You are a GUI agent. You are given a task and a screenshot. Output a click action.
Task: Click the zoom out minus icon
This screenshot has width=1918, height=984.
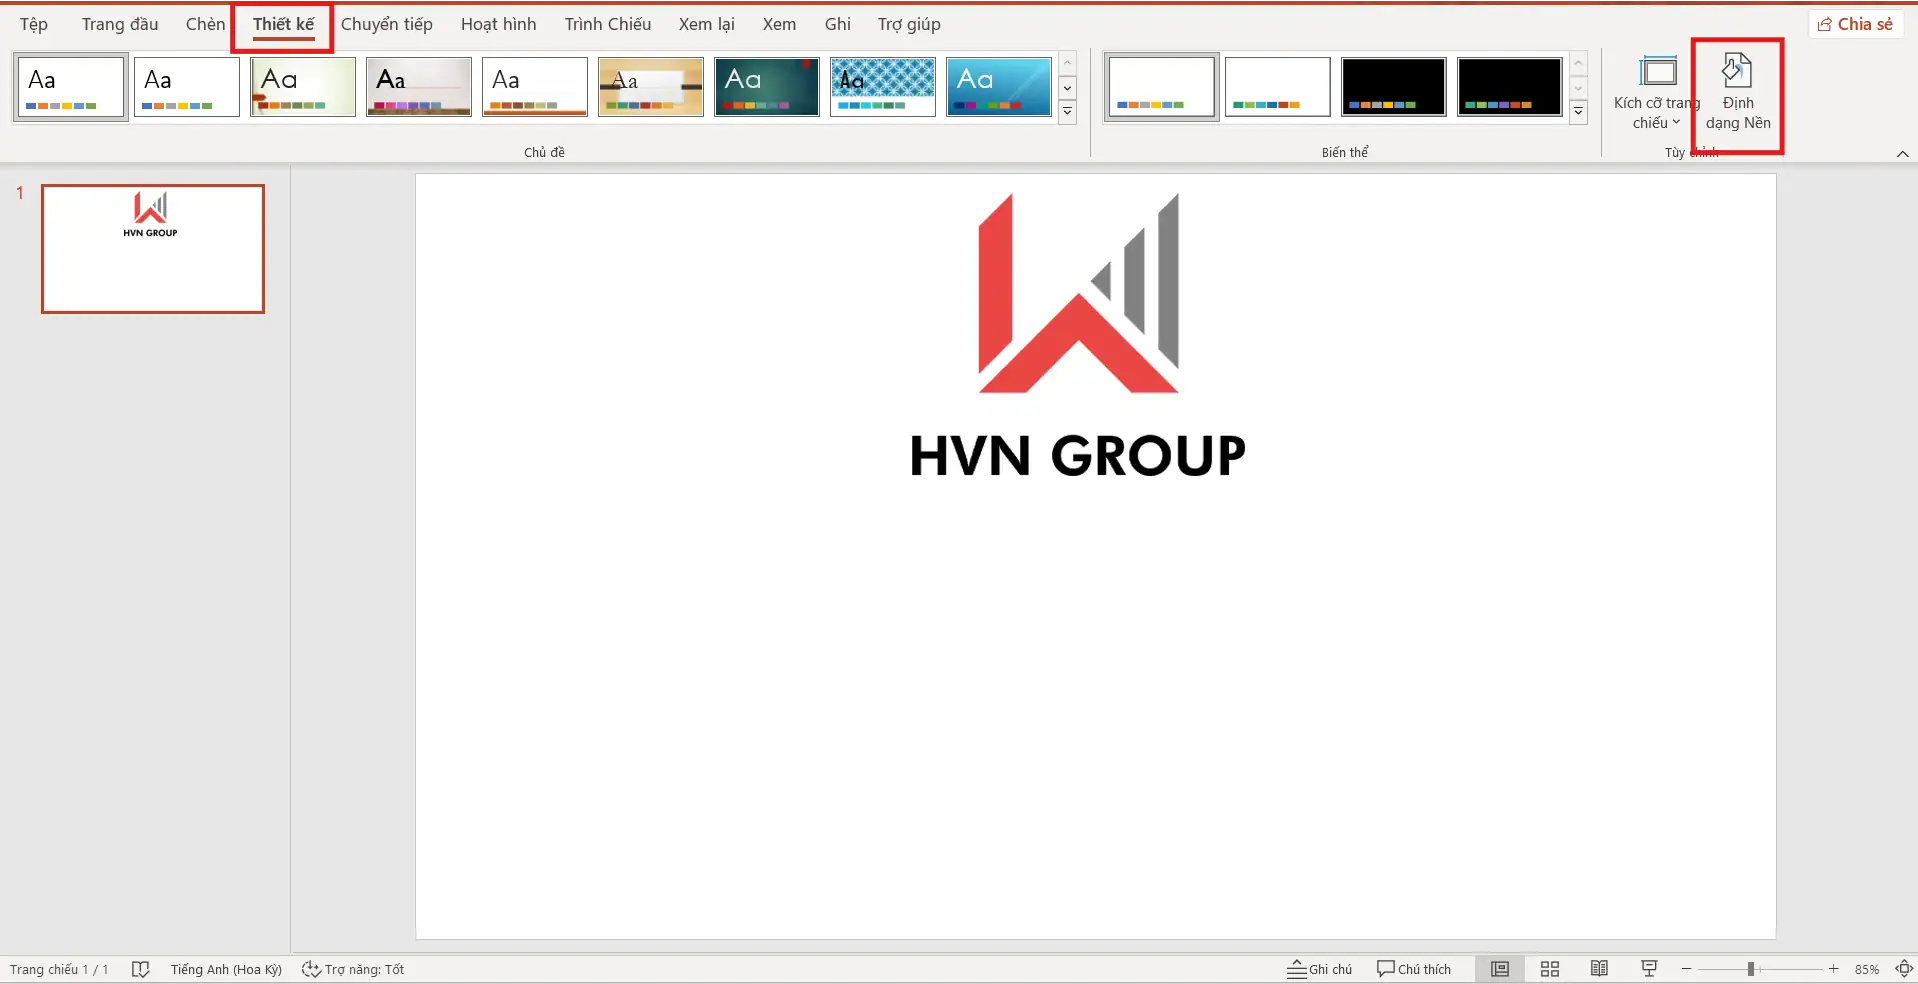(x=1687, y=969)
